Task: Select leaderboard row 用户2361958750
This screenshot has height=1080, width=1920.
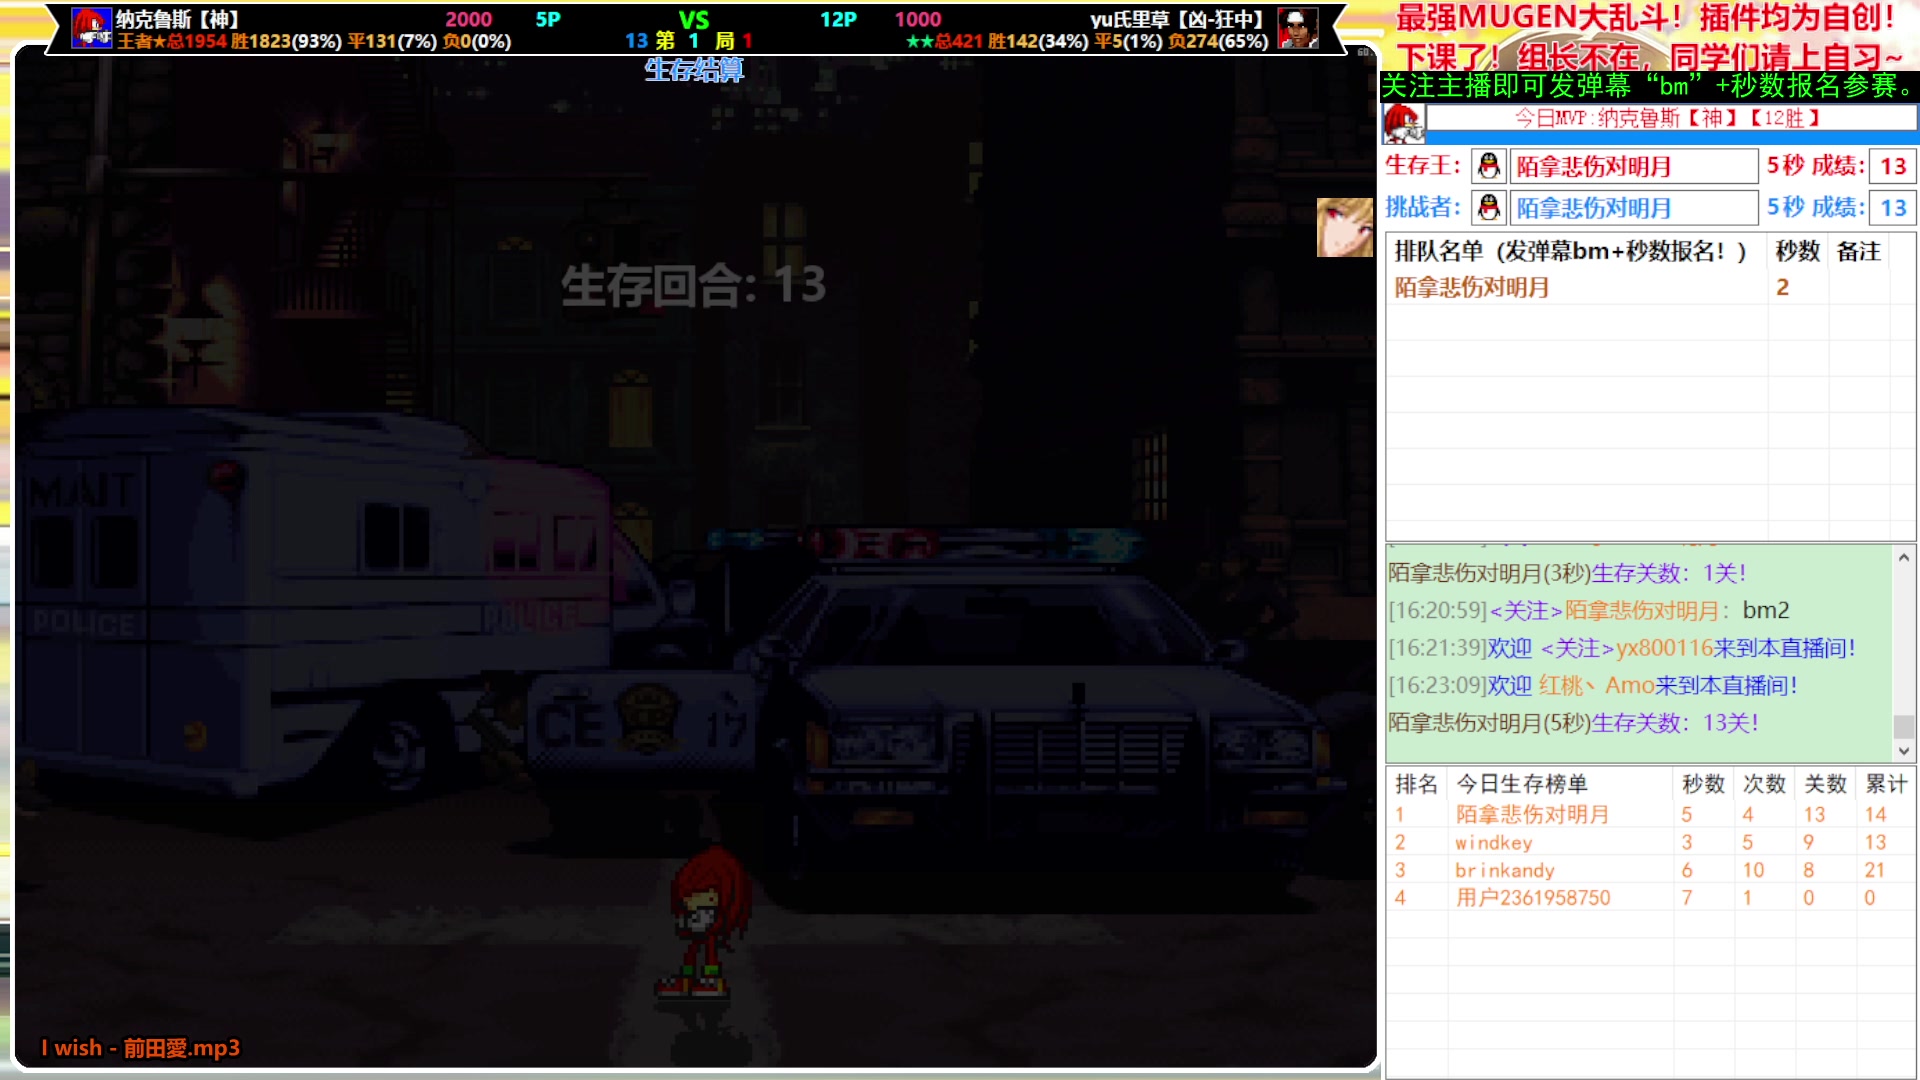Action: point(1650,898)
